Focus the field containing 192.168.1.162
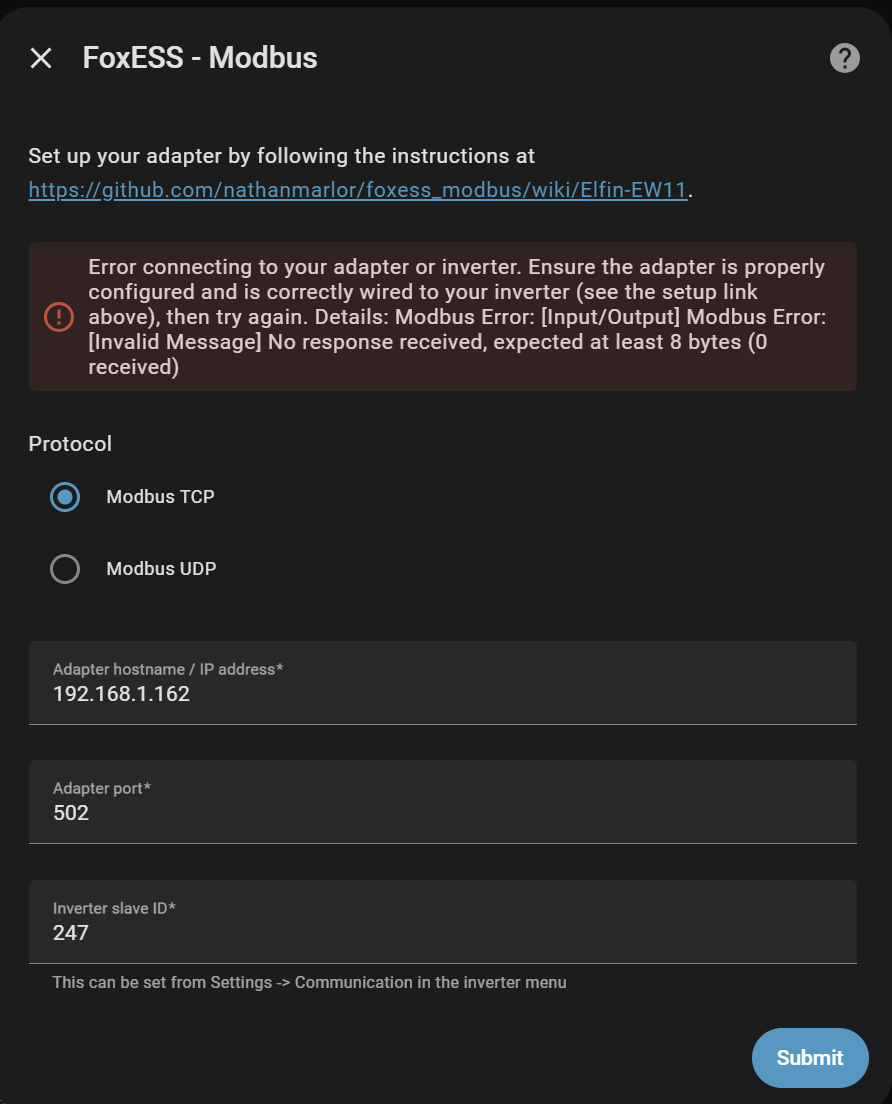Image resolution: width=892 pixels, height=1104 pixels. (442, 693)
